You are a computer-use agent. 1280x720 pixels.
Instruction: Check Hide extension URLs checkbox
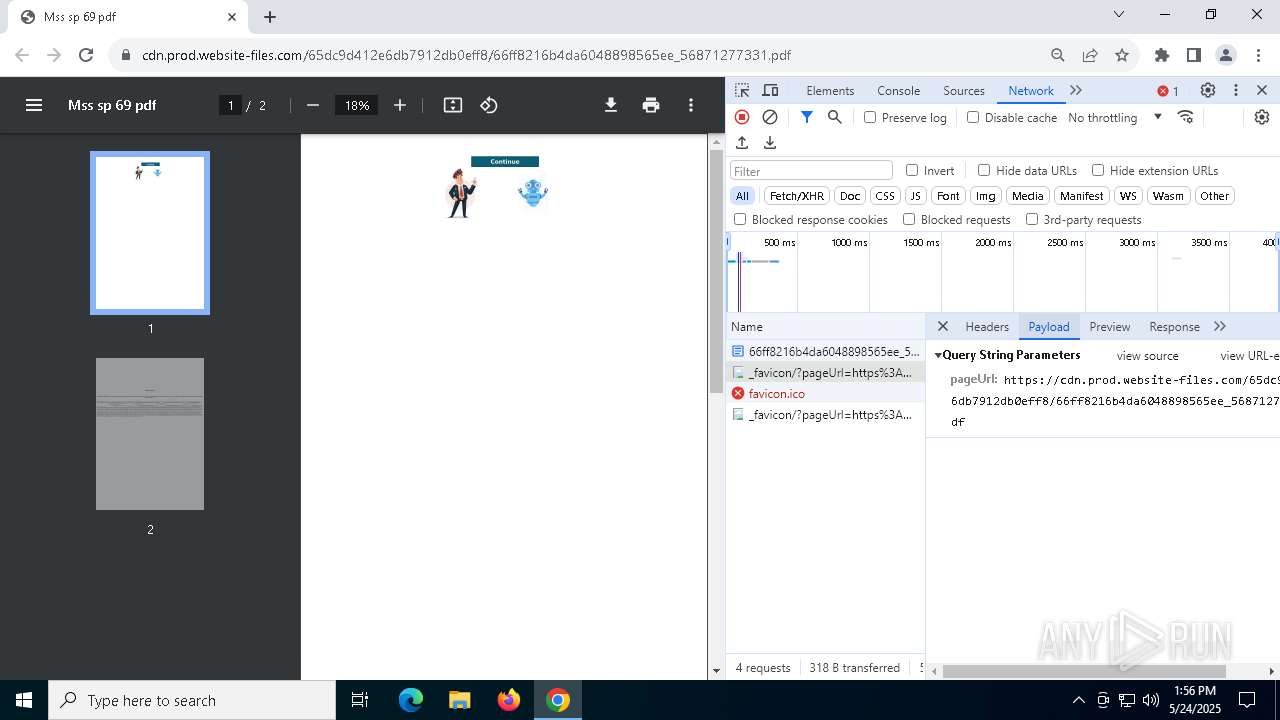point(1098,170)
